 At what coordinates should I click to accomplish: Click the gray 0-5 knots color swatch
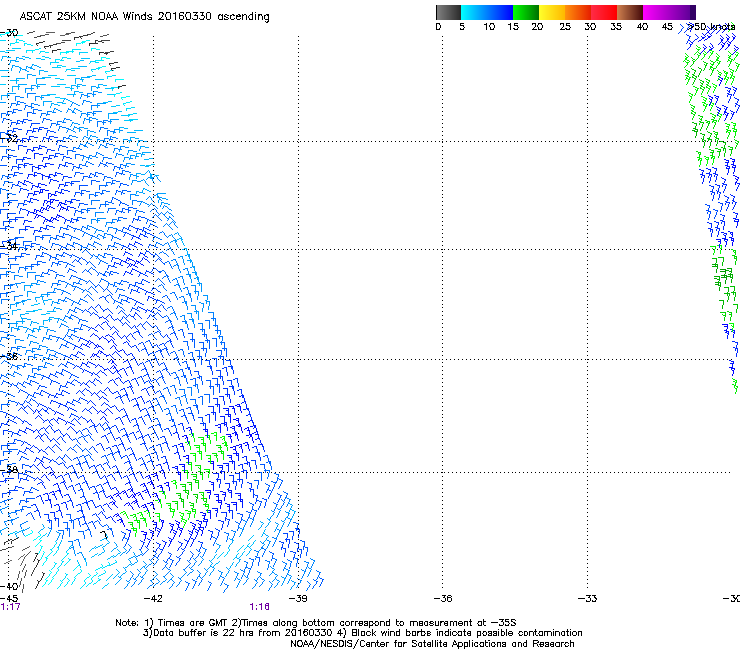click(x=448, y=12)
